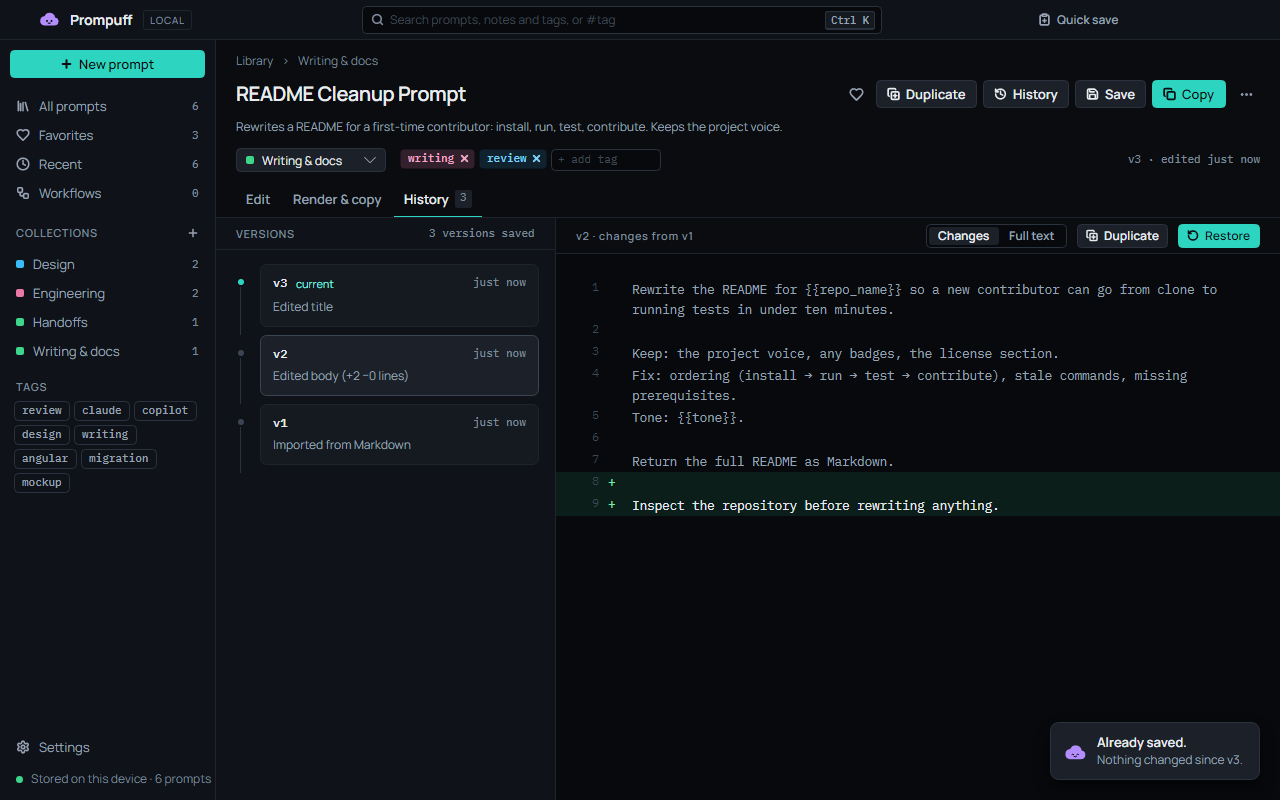Image resolution: width=1280 pixels, height=800 pixels.
Task: Switch diff view to Changes
Action: [x=963, y=236]
